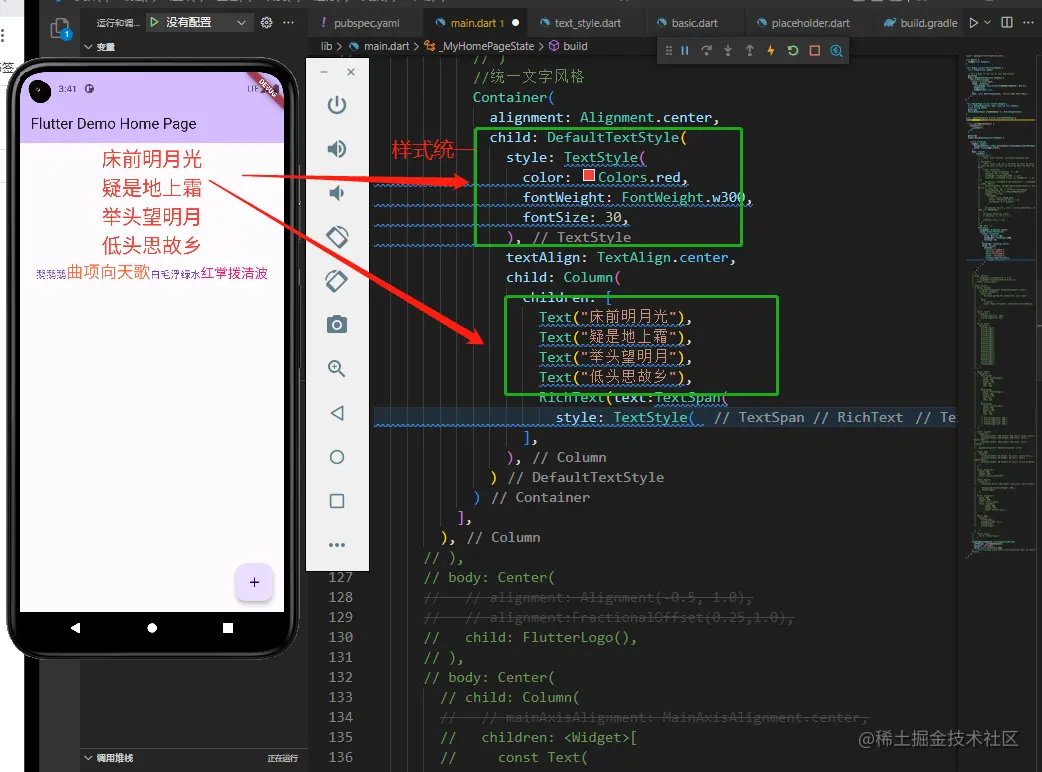Switch to the main.dart tab
This screenshot has width=1042, height=772.
(x=476, y=23)
